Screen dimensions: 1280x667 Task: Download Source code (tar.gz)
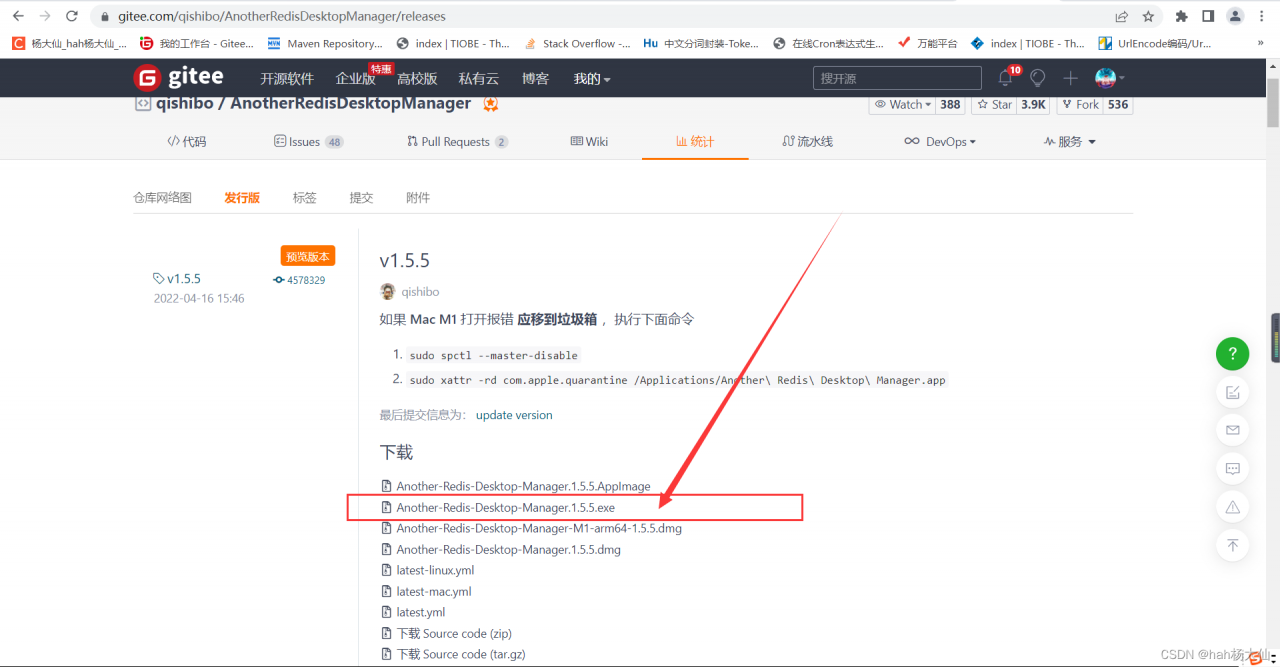tap(461, 654)
